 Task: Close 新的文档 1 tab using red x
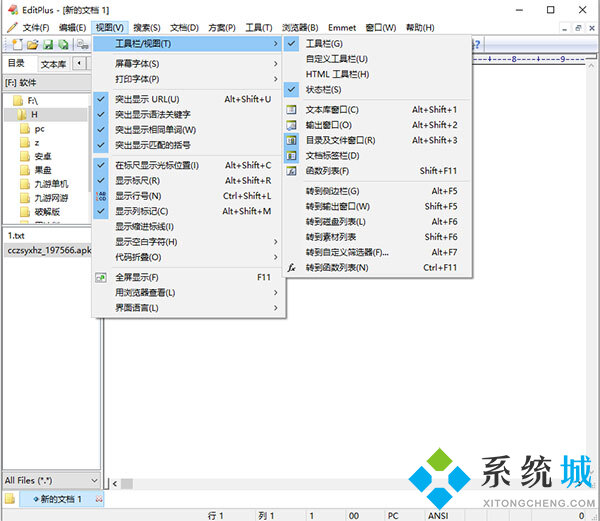pyautogui.click(x=99, y=499)
